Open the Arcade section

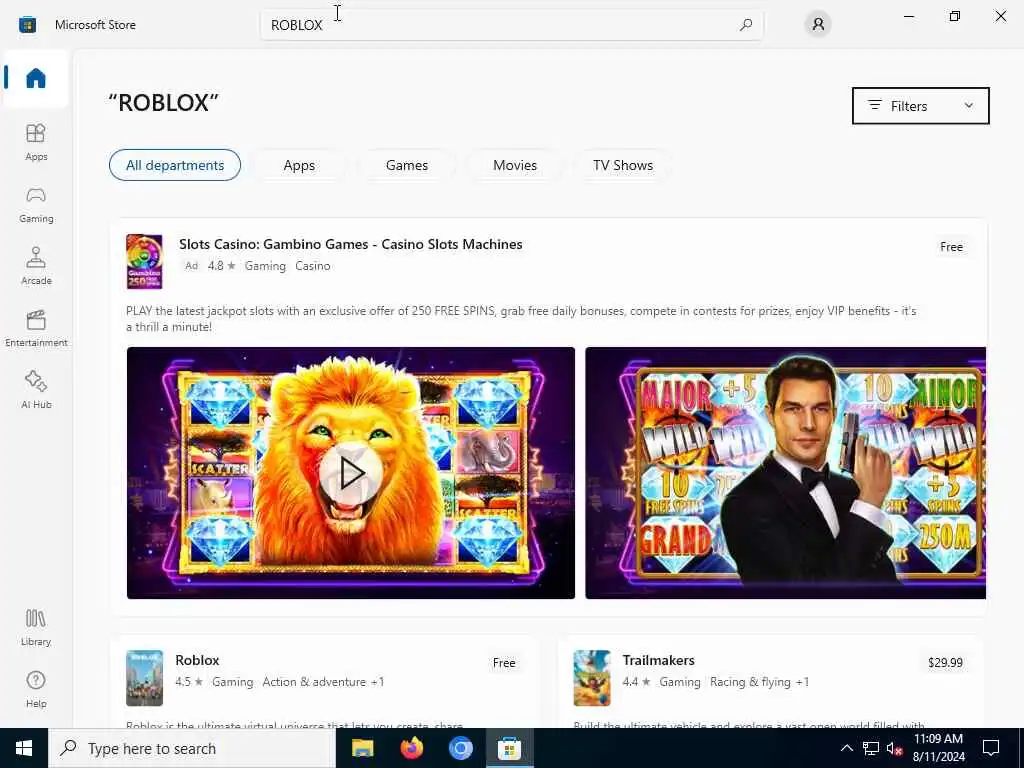coord(36,266)
